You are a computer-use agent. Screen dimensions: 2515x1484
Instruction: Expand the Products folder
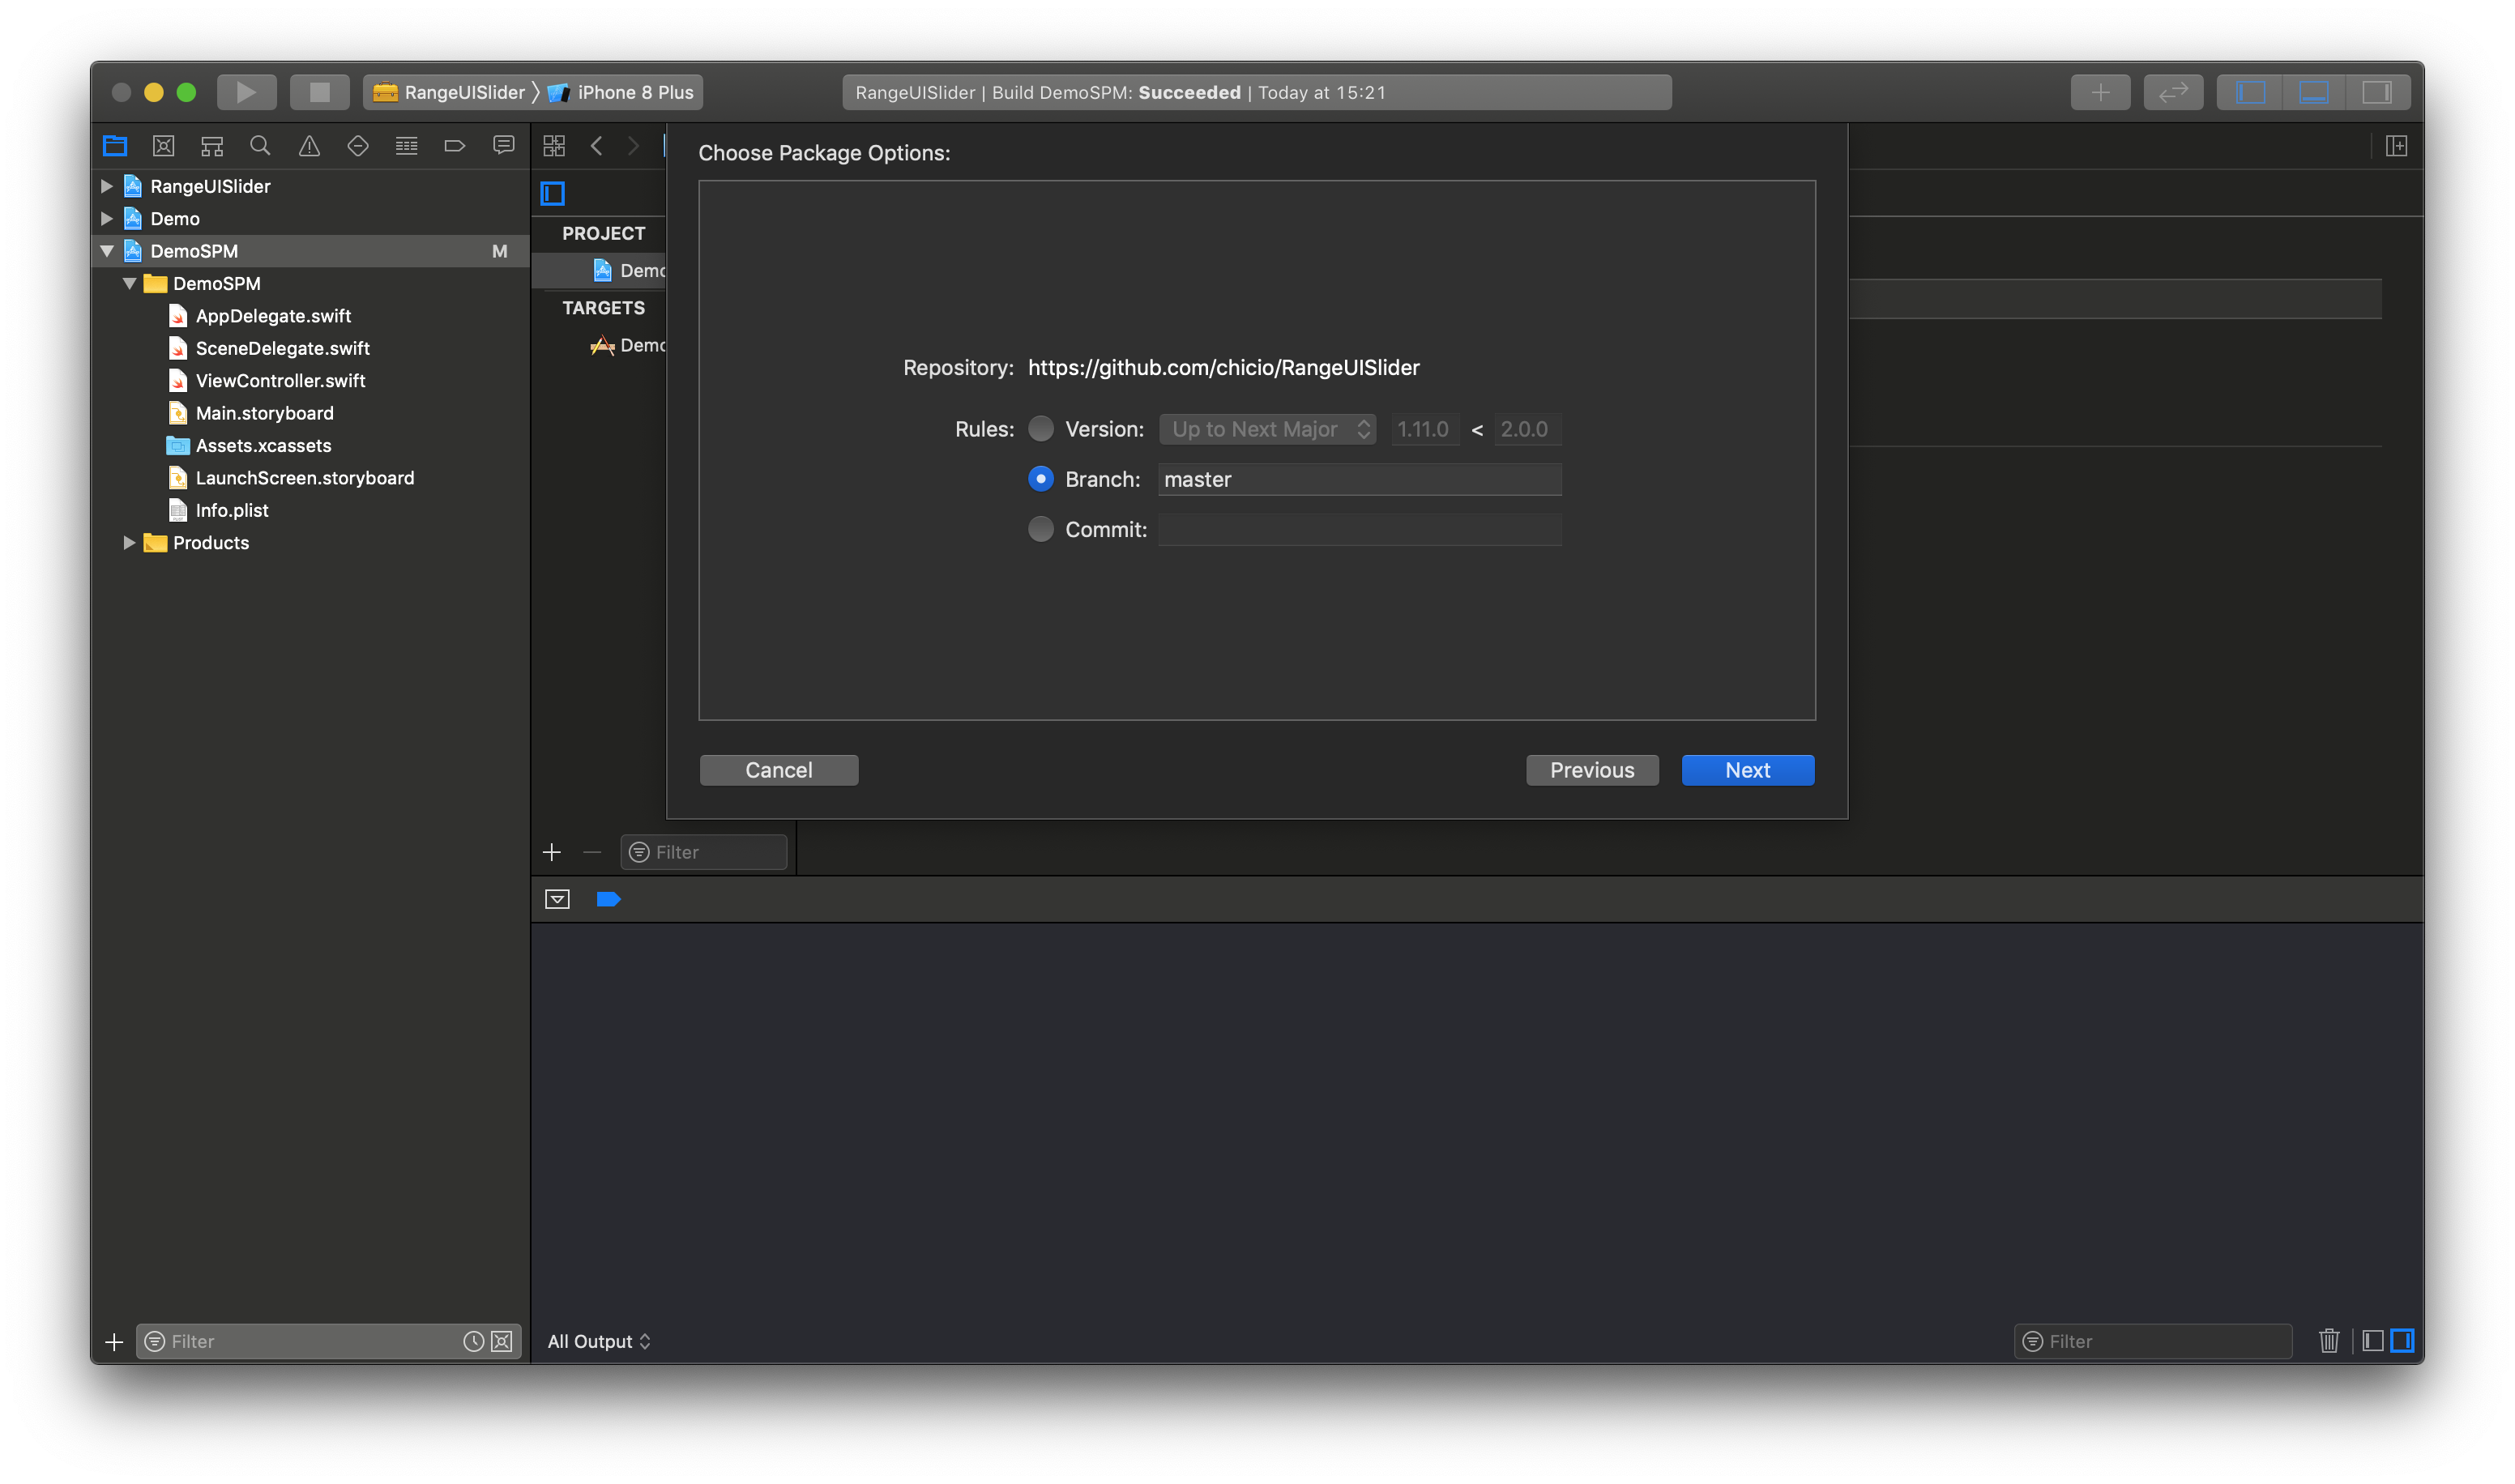pos(129,542)
